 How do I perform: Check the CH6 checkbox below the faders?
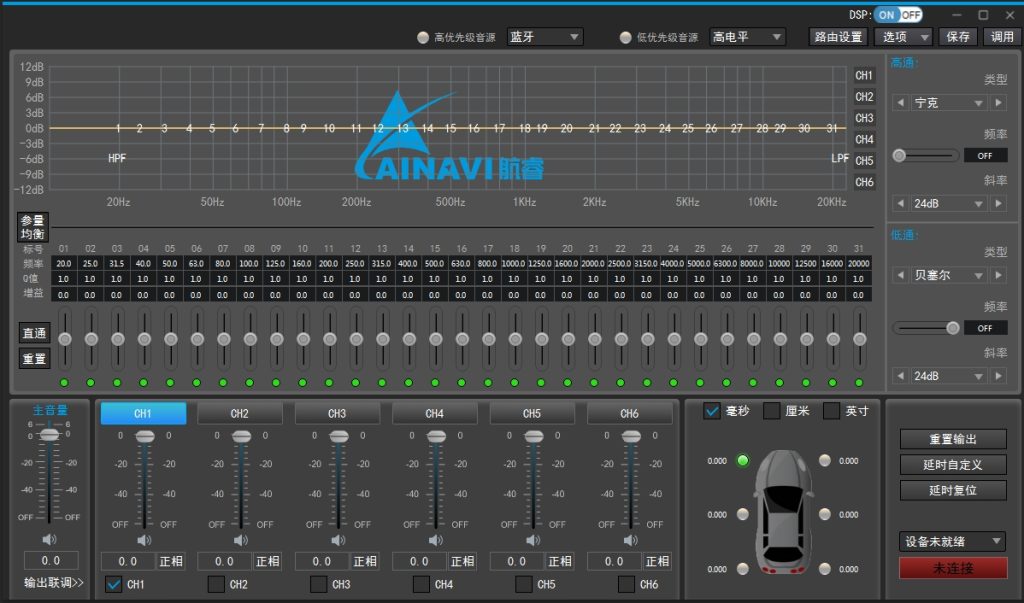click(626, 584)
